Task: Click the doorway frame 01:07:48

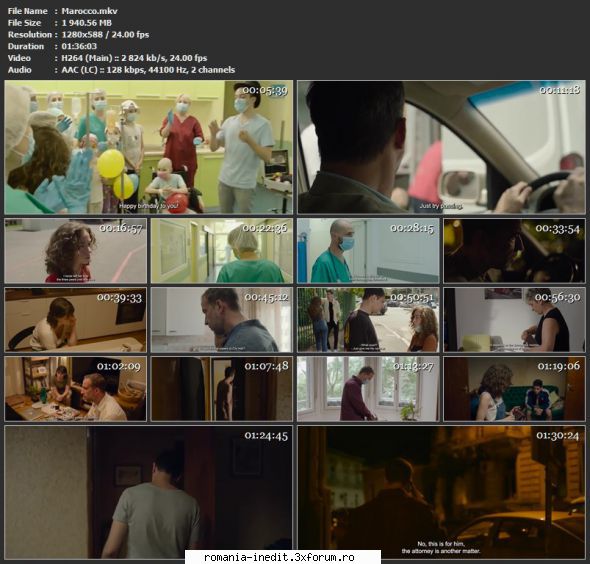Action: coord(222,389)
